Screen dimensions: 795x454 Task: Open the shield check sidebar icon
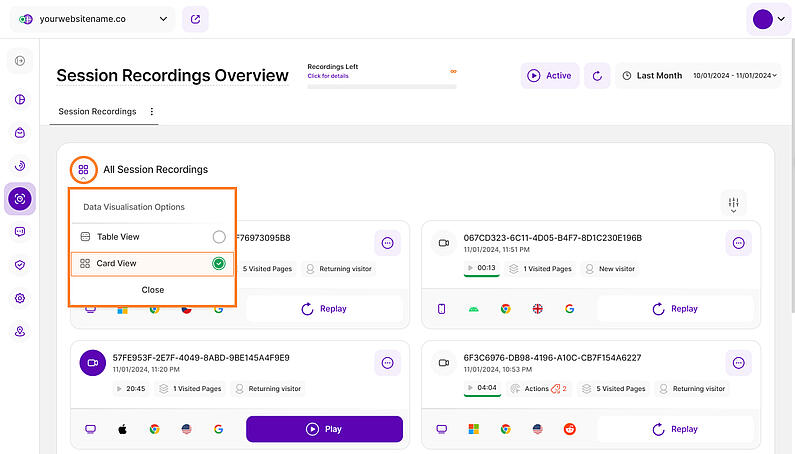20,265
